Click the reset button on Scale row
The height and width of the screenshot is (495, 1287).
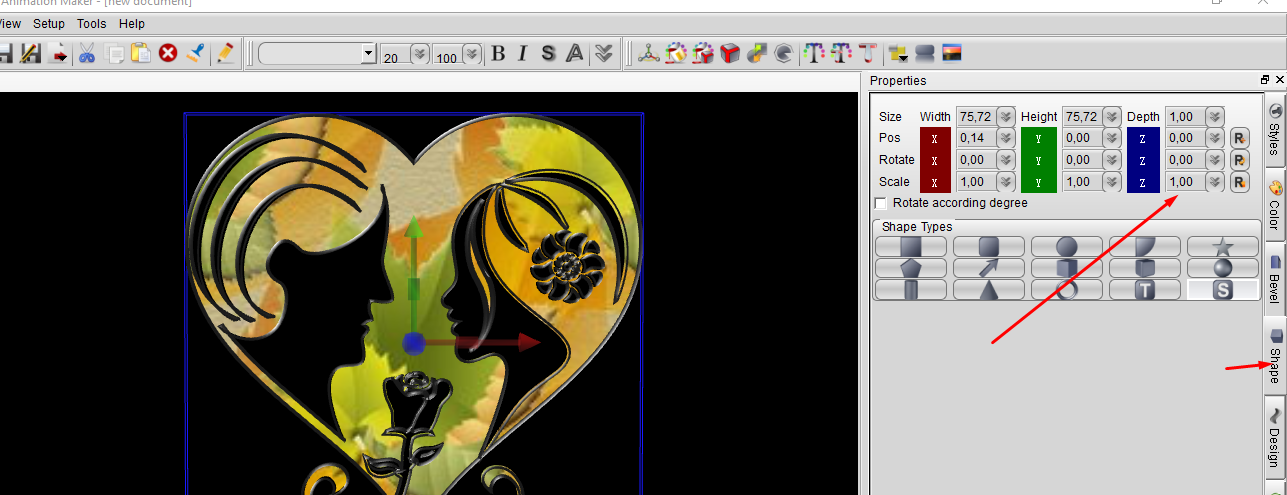coord(1240,182)
